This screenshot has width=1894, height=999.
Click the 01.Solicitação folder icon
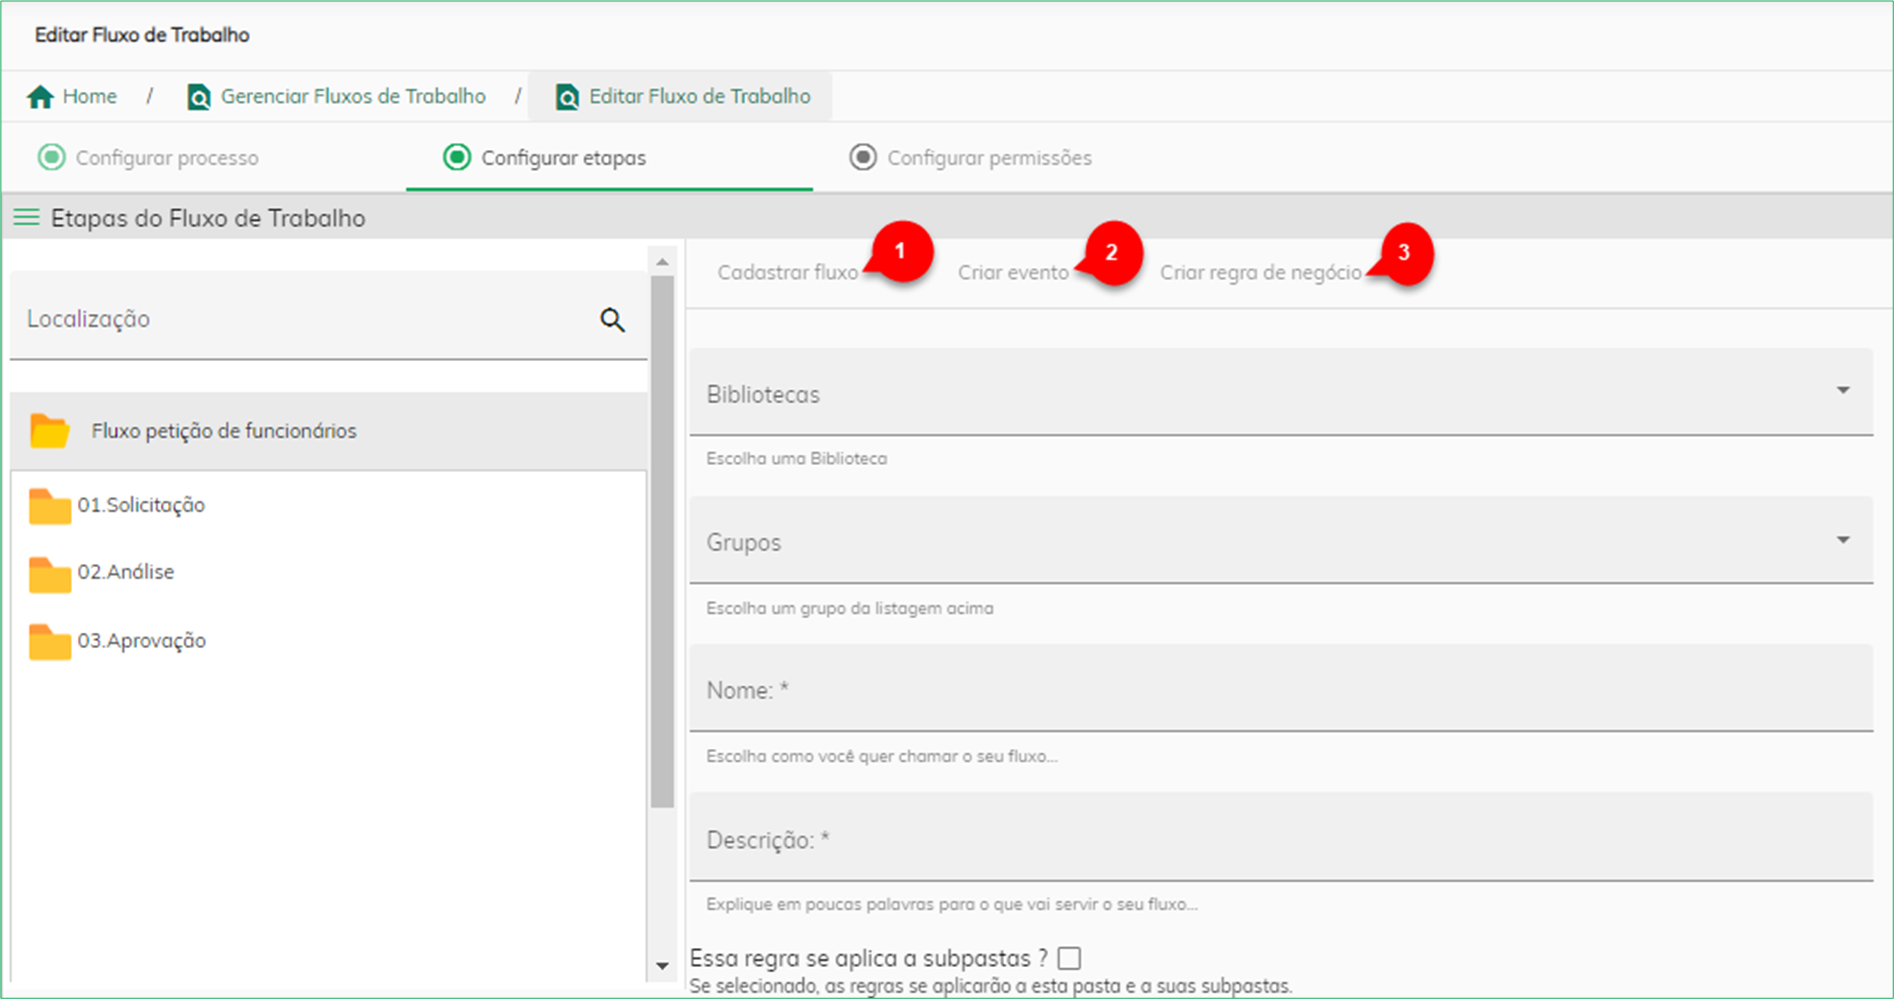point(49,506)
